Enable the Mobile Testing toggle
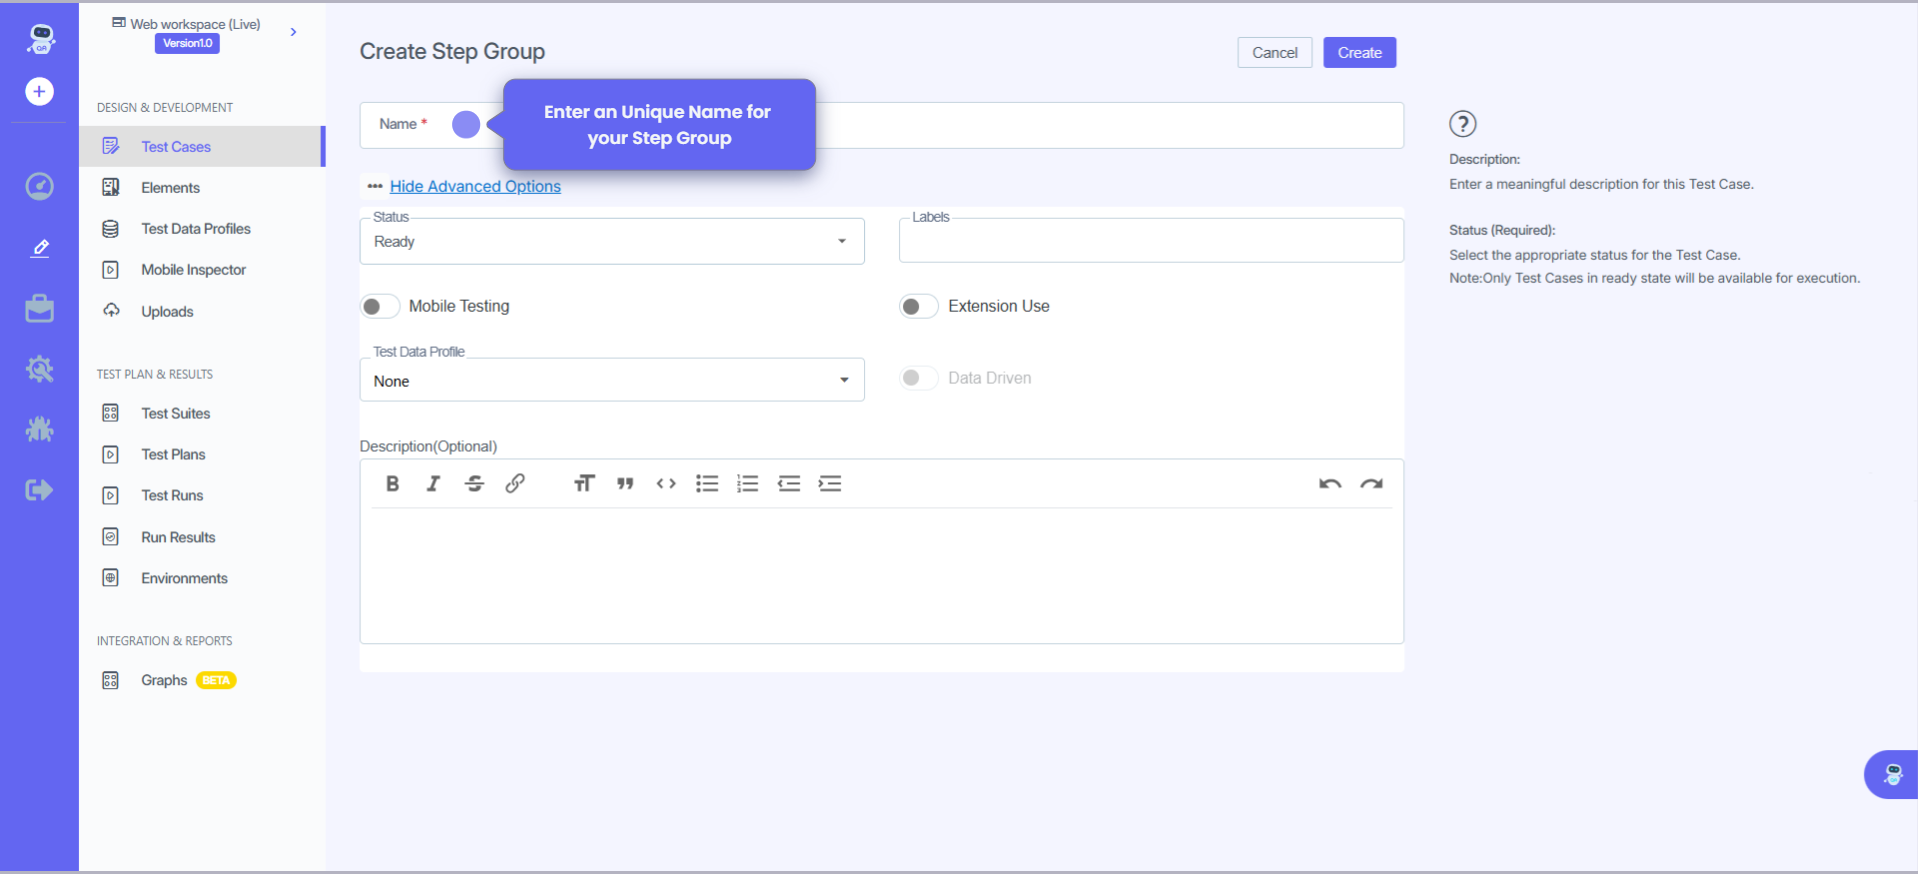 [x=380, y=306]
